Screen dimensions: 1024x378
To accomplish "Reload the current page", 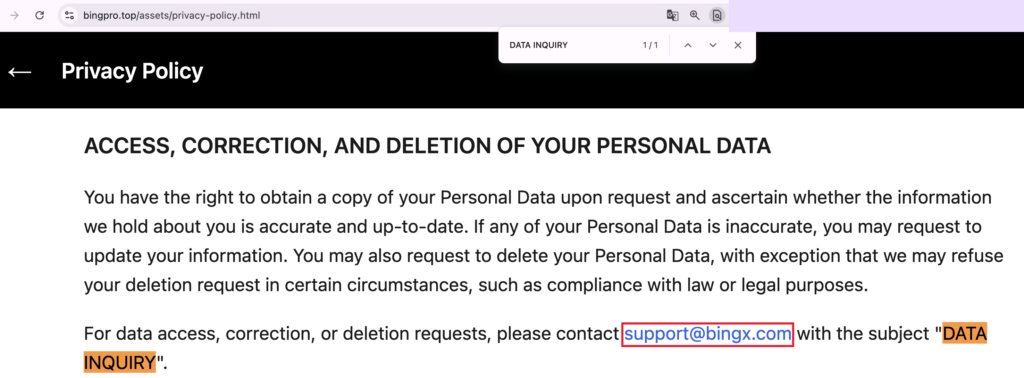I will tap(39, 15).
